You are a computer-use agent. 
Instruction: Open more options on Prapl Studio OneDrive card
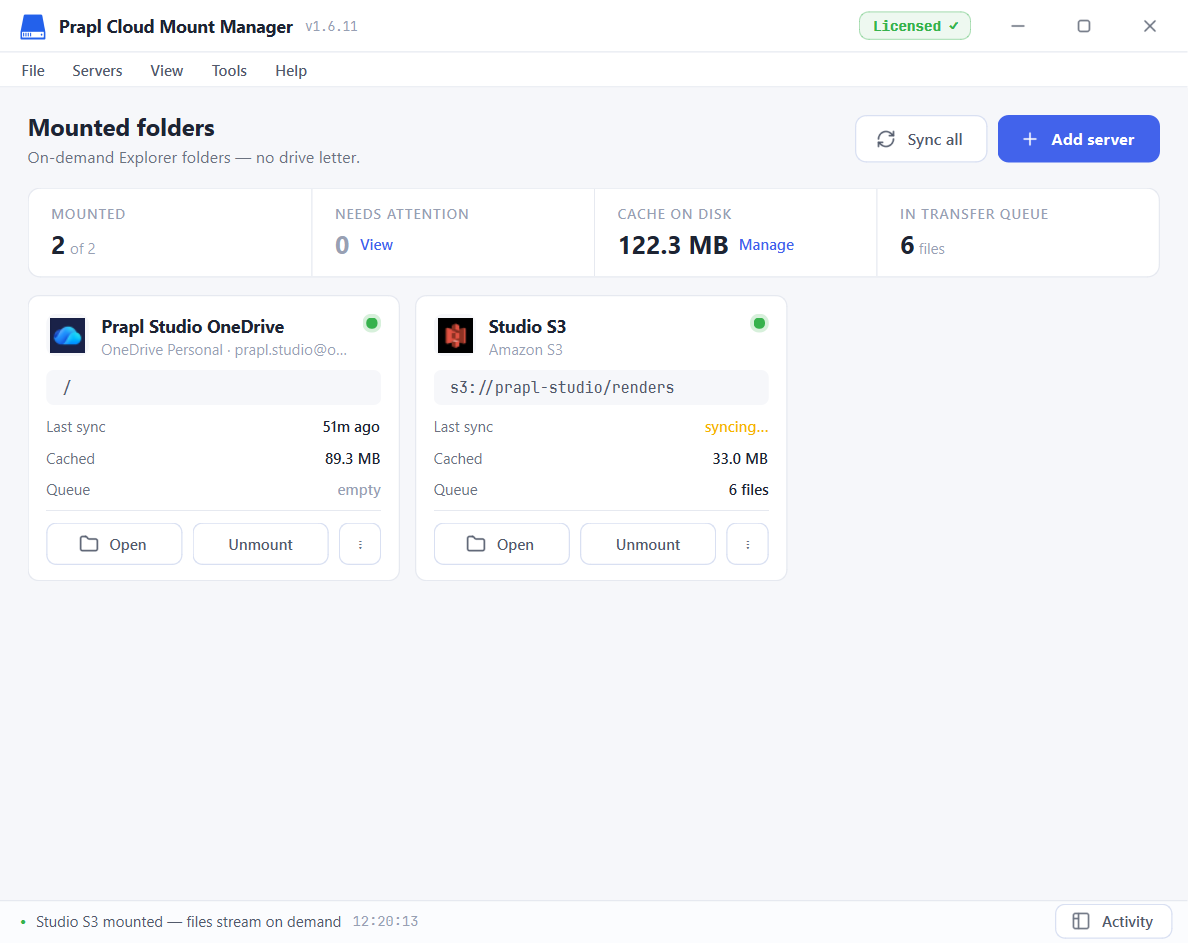coord(360,544)
